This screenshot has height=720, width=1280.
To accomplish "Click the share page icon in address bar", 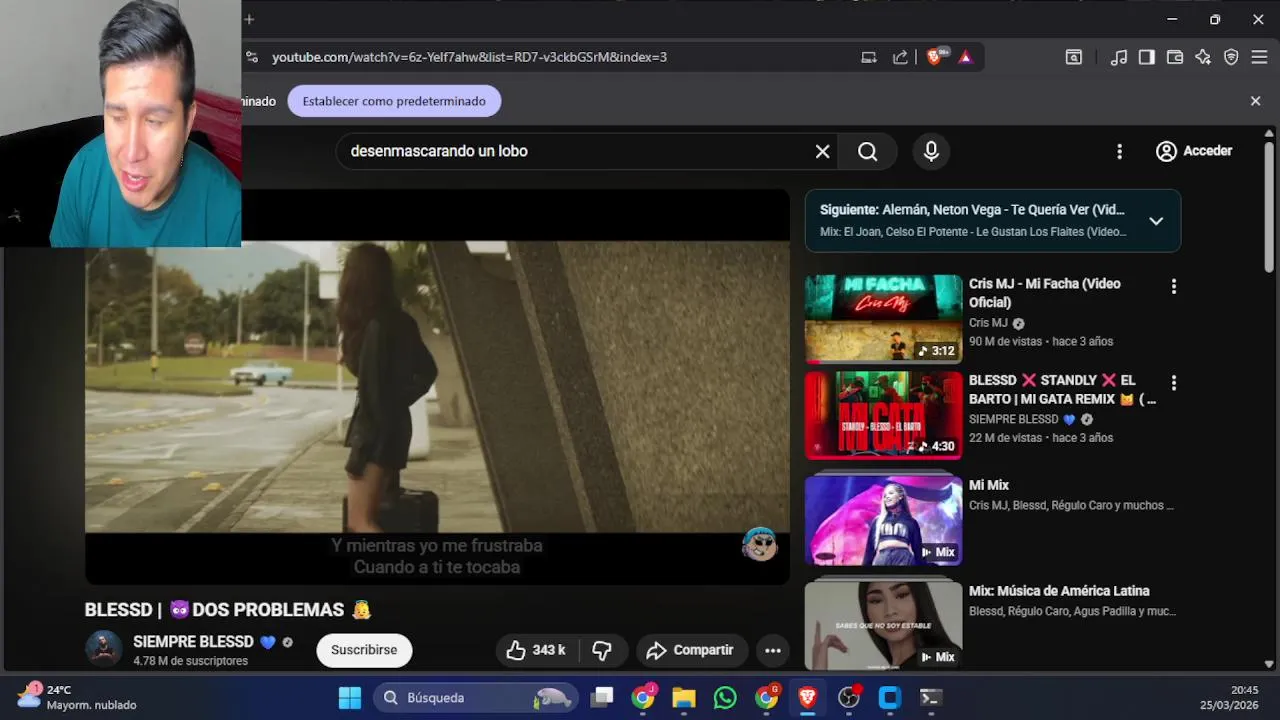I will [x=900, y=57].
